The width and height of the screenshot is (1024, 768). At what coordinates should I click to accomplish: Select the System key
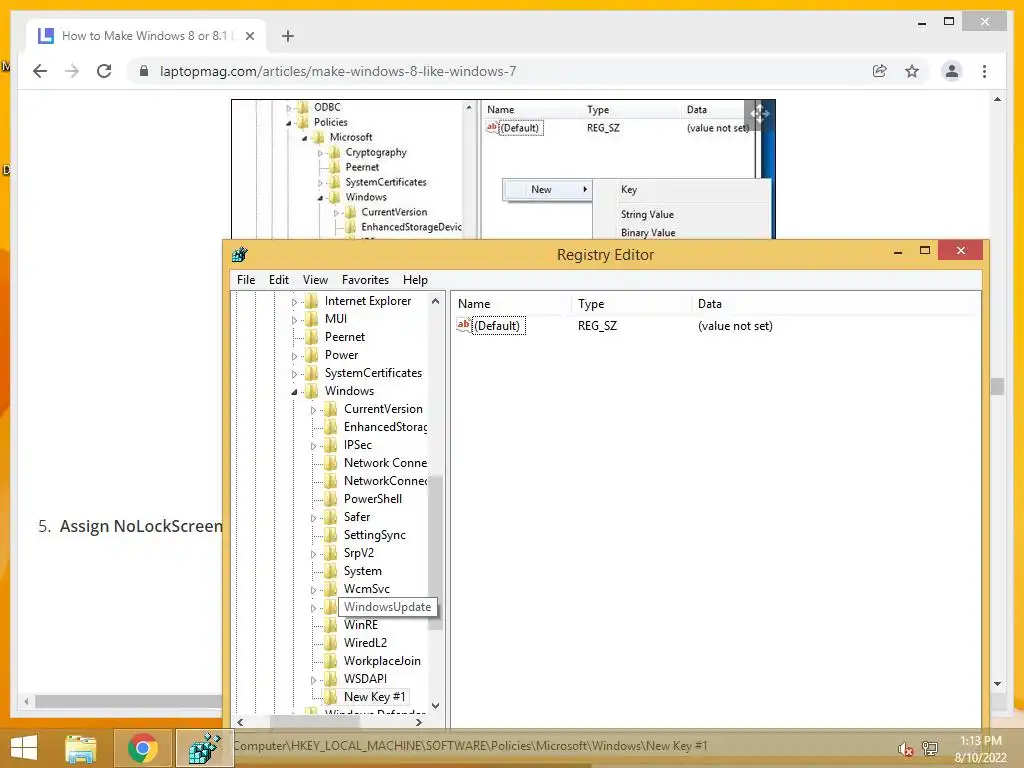[362, 571]
